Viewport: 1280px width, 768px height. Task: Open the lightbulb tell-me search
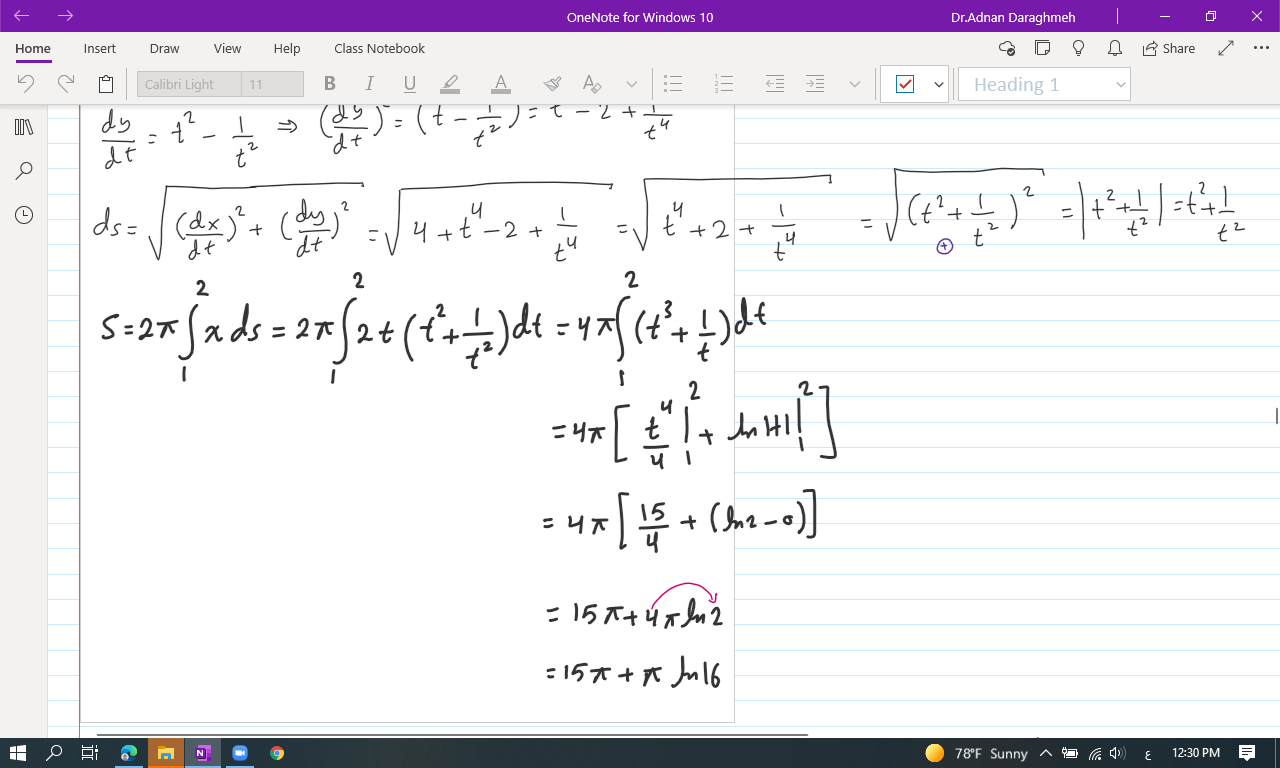pos(1078,48)
